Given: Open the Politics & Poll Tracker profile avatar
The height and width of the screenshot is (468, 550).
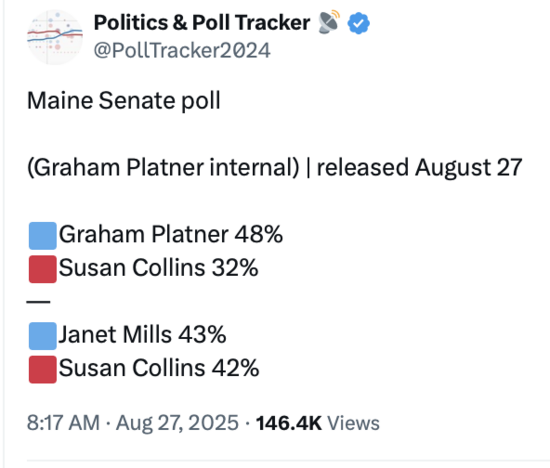Looking at the screenshot, I should pos(55,37).
